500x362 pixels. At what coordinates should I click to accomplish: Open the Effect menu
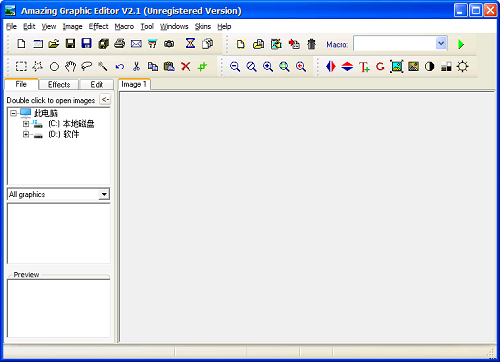[x=98, y=26]
